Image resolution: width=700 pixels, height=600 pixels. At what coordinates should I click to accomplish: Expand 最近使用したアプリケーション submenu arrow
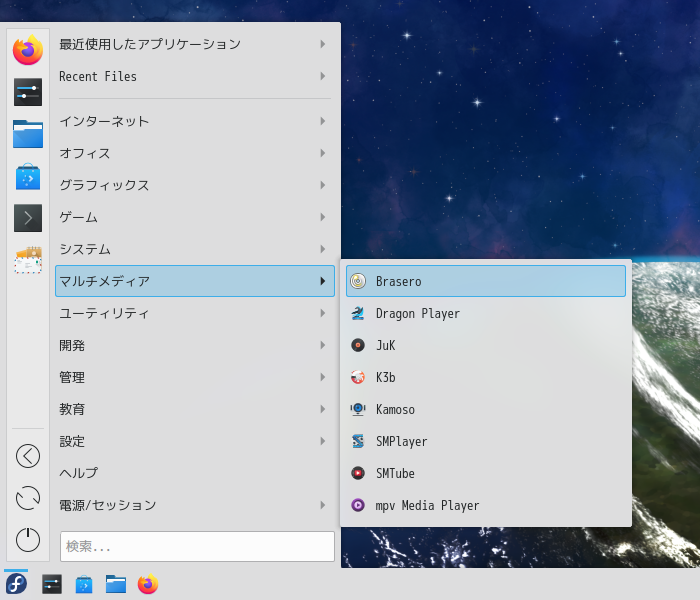point(323,44)
